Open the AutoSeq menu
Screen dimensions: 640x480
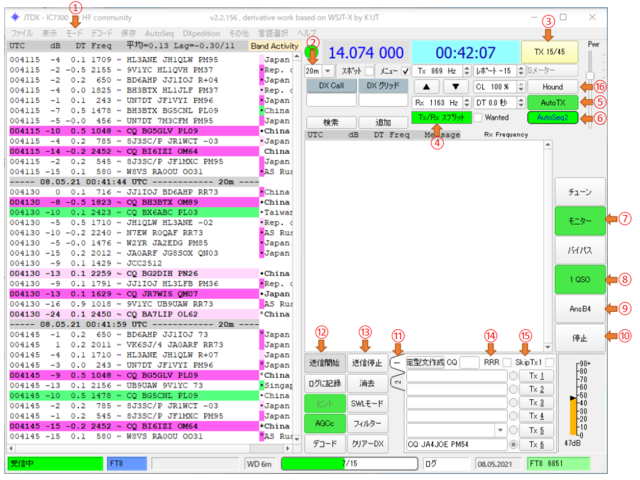click(x=159, y=33)
